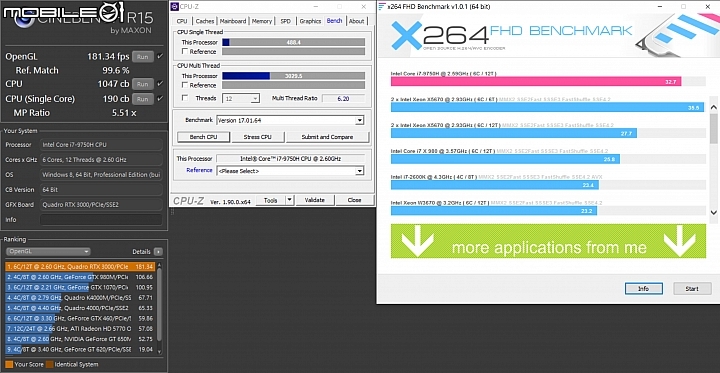The image size is (720, 373).
Task: Run the CPU test in Cinebench
Action: 142,84
